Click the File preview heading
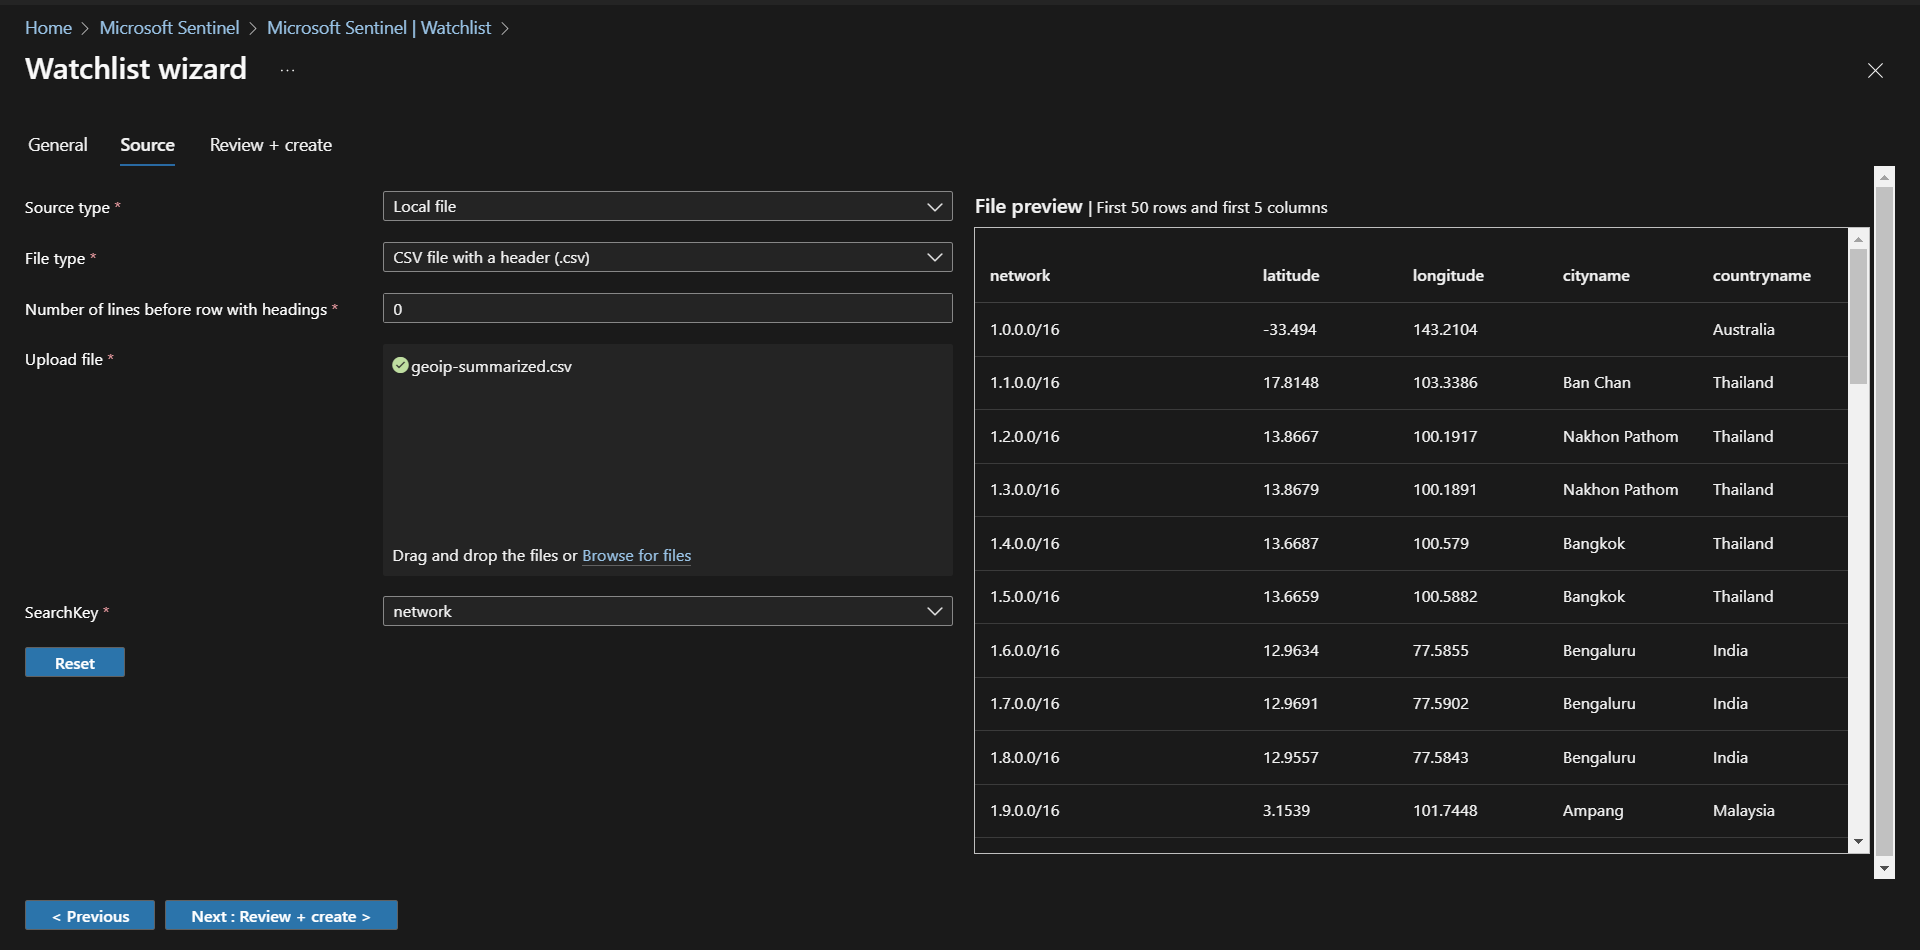This screenshot has width=1920, height=950. pyautogui.click(x=1029, y=206)
